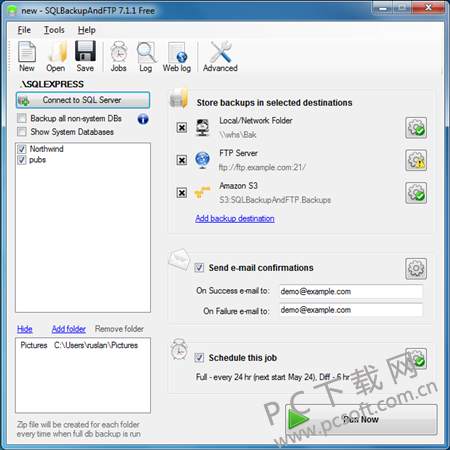Open Local/Network Folder settings gear

coord(416,128)
